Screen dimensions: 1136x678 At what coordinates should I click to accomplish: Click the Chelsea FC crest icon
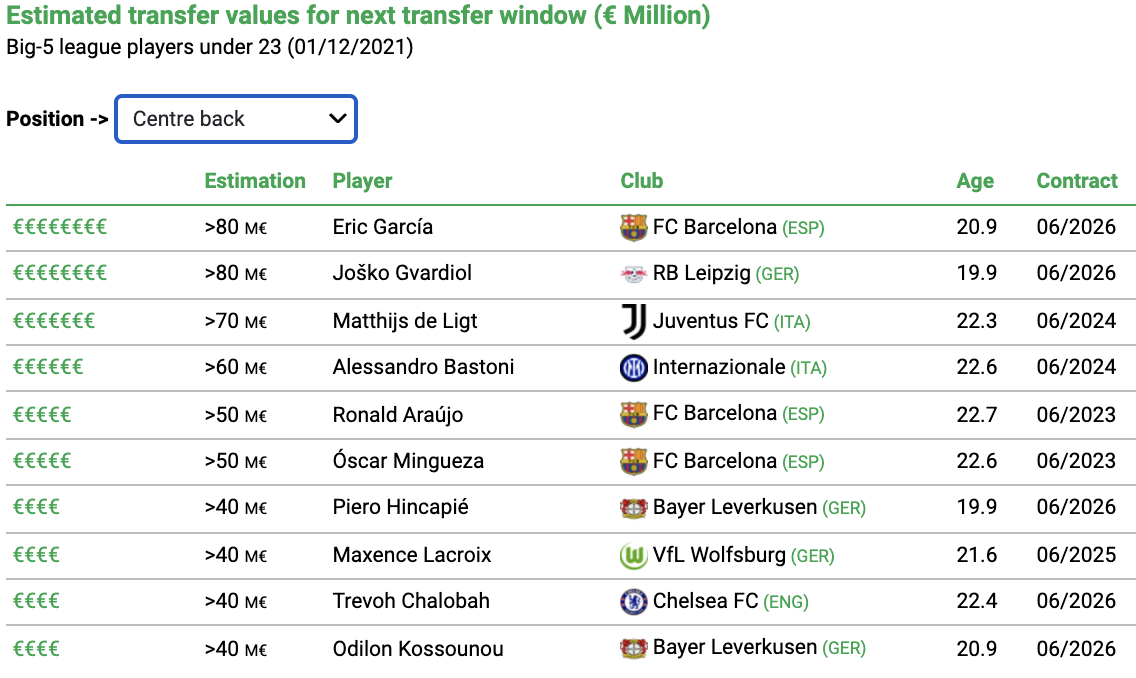[x=634, y=602]
